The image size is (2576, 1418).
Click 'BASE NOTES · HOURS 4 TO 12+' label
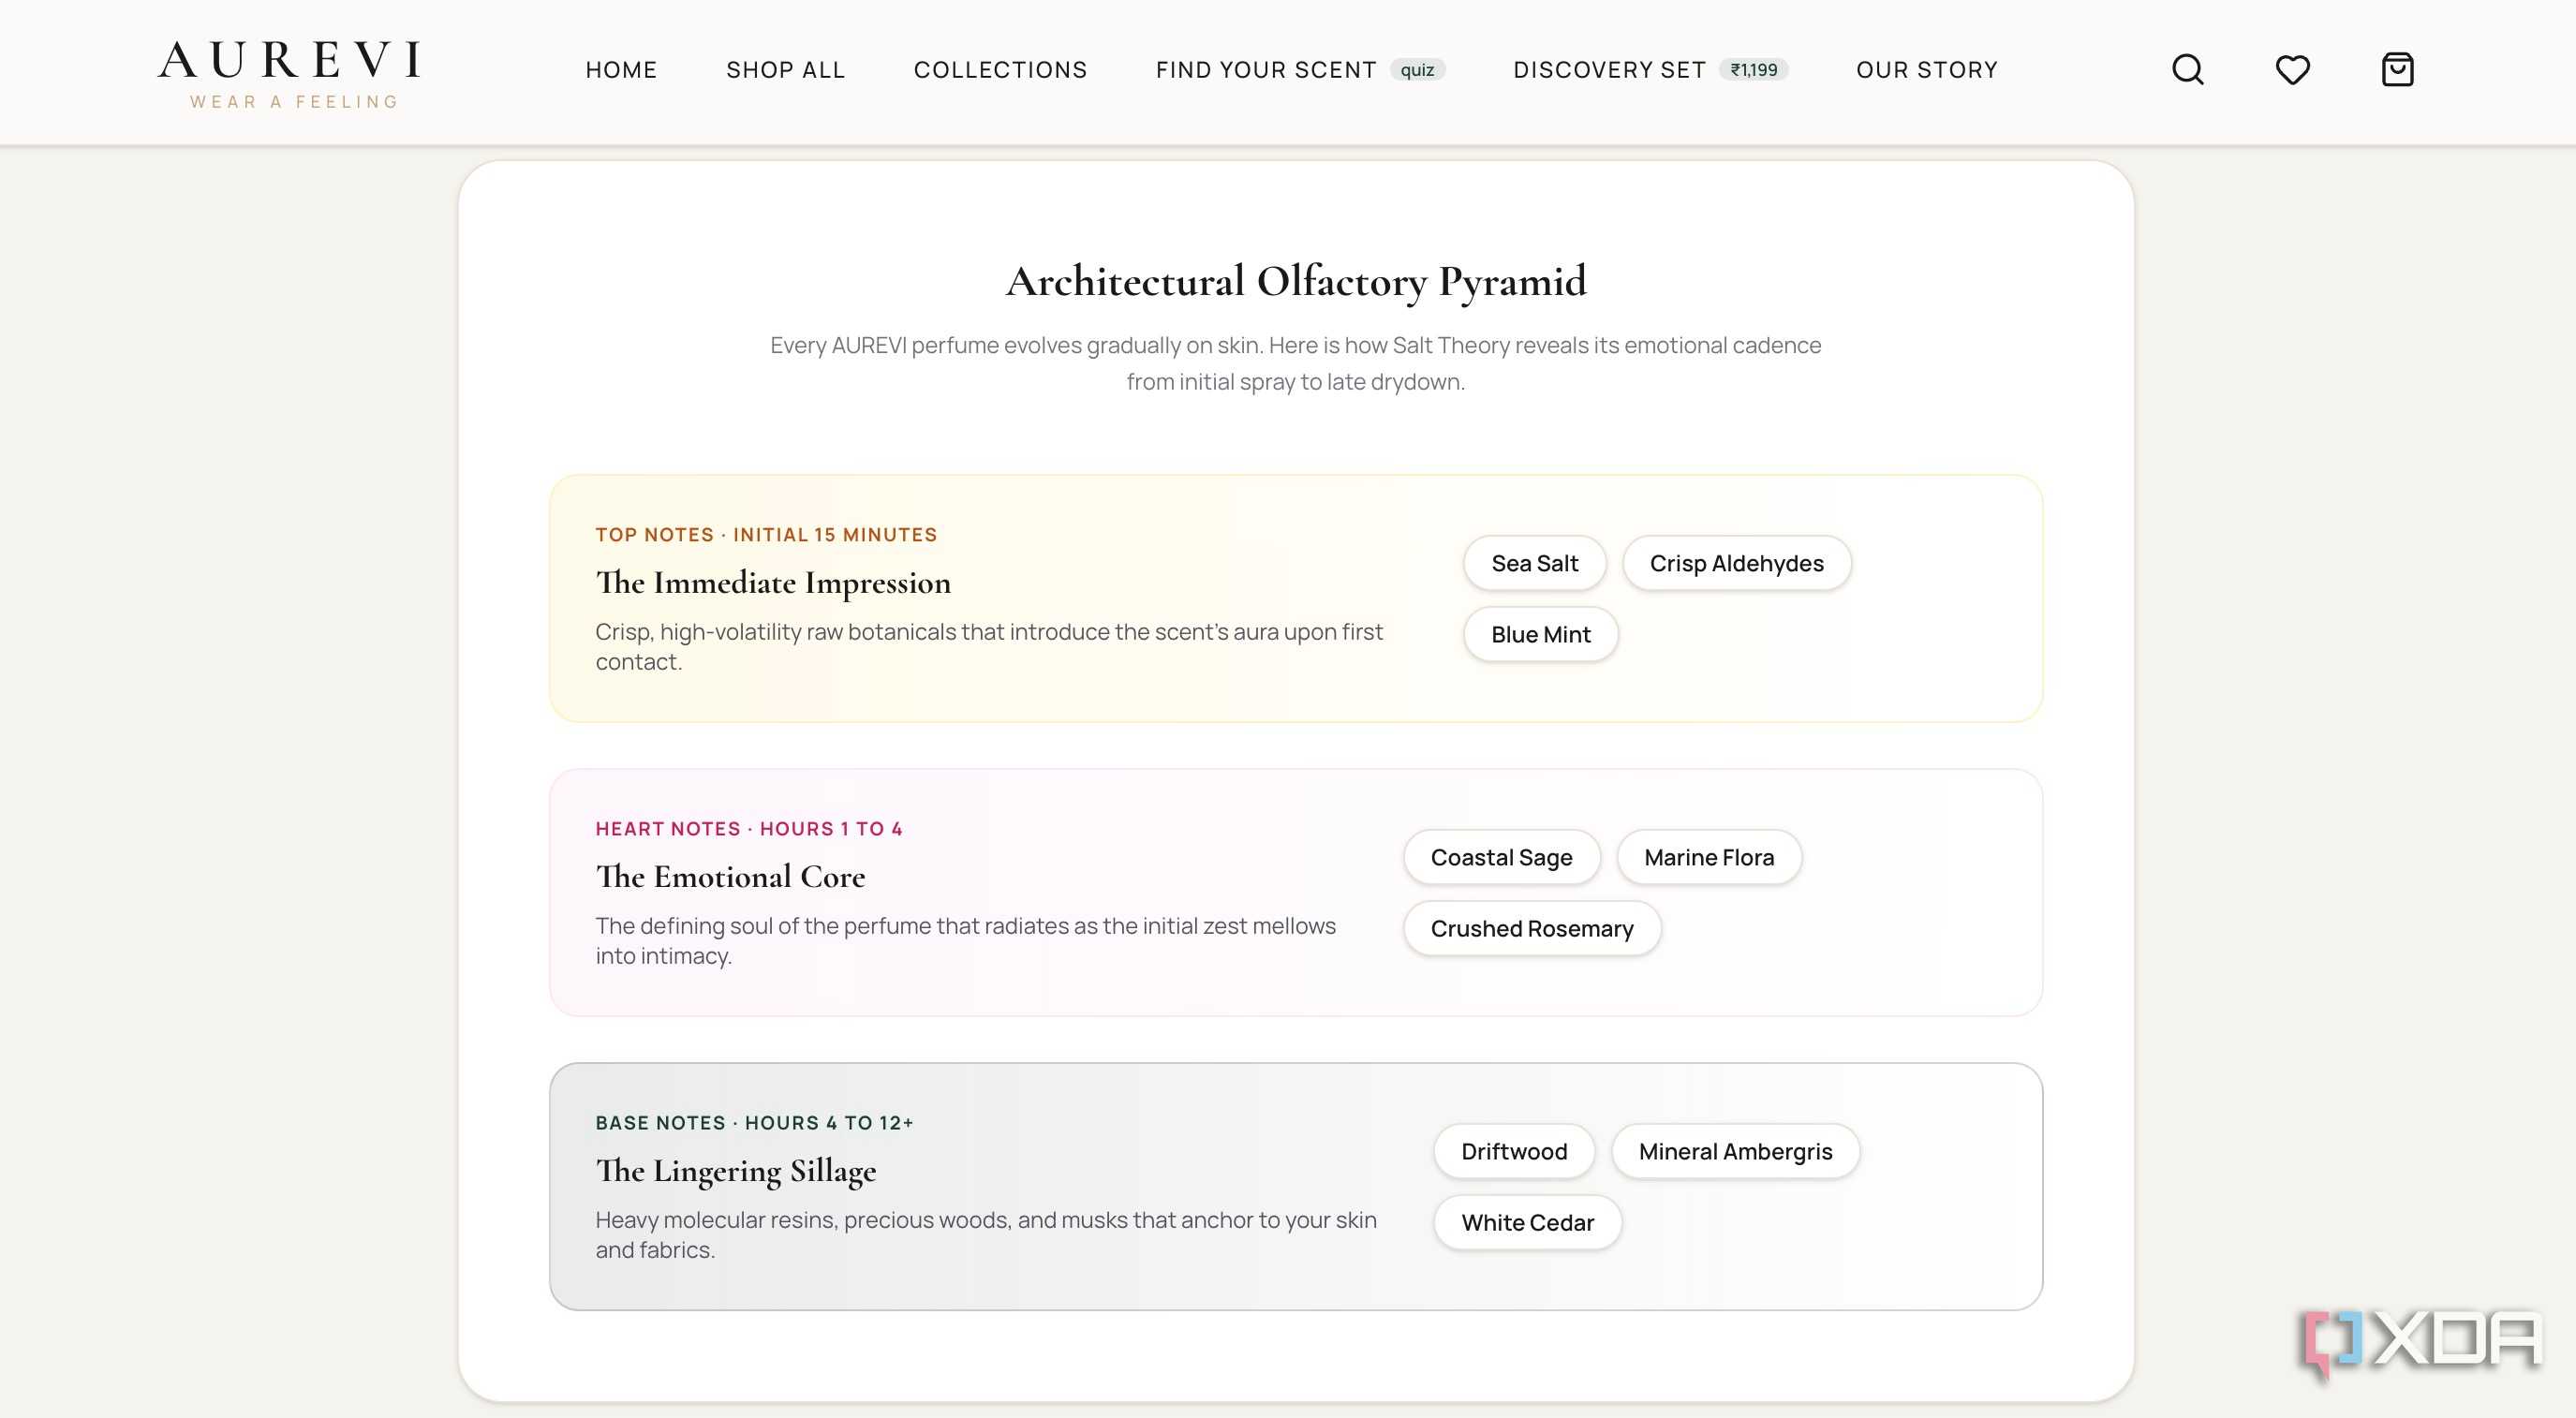754,1123
